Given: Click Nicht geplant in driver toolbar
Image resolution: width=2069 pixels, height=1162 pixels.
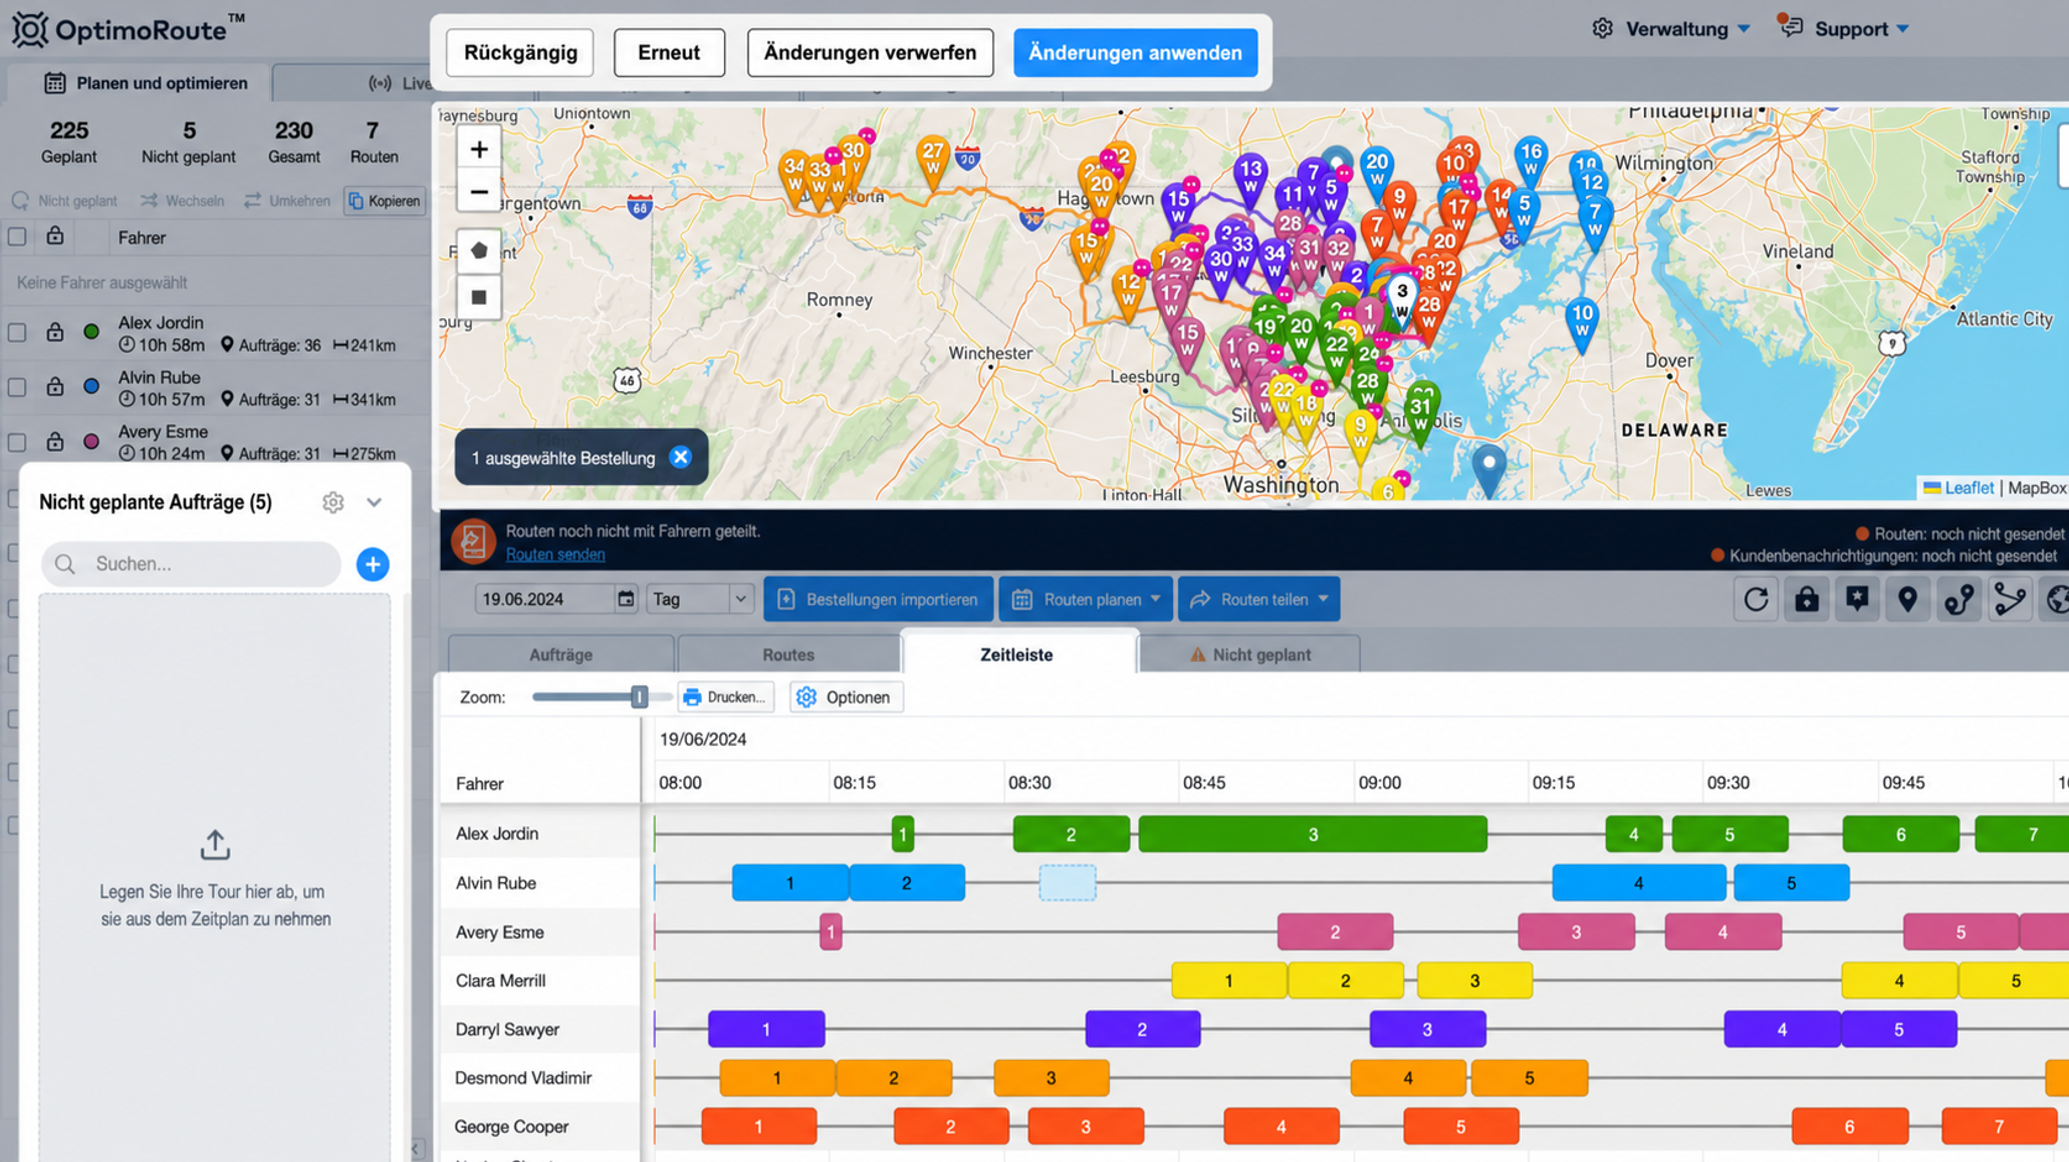Looking at the screenshot, I should [x=65, y=201].
